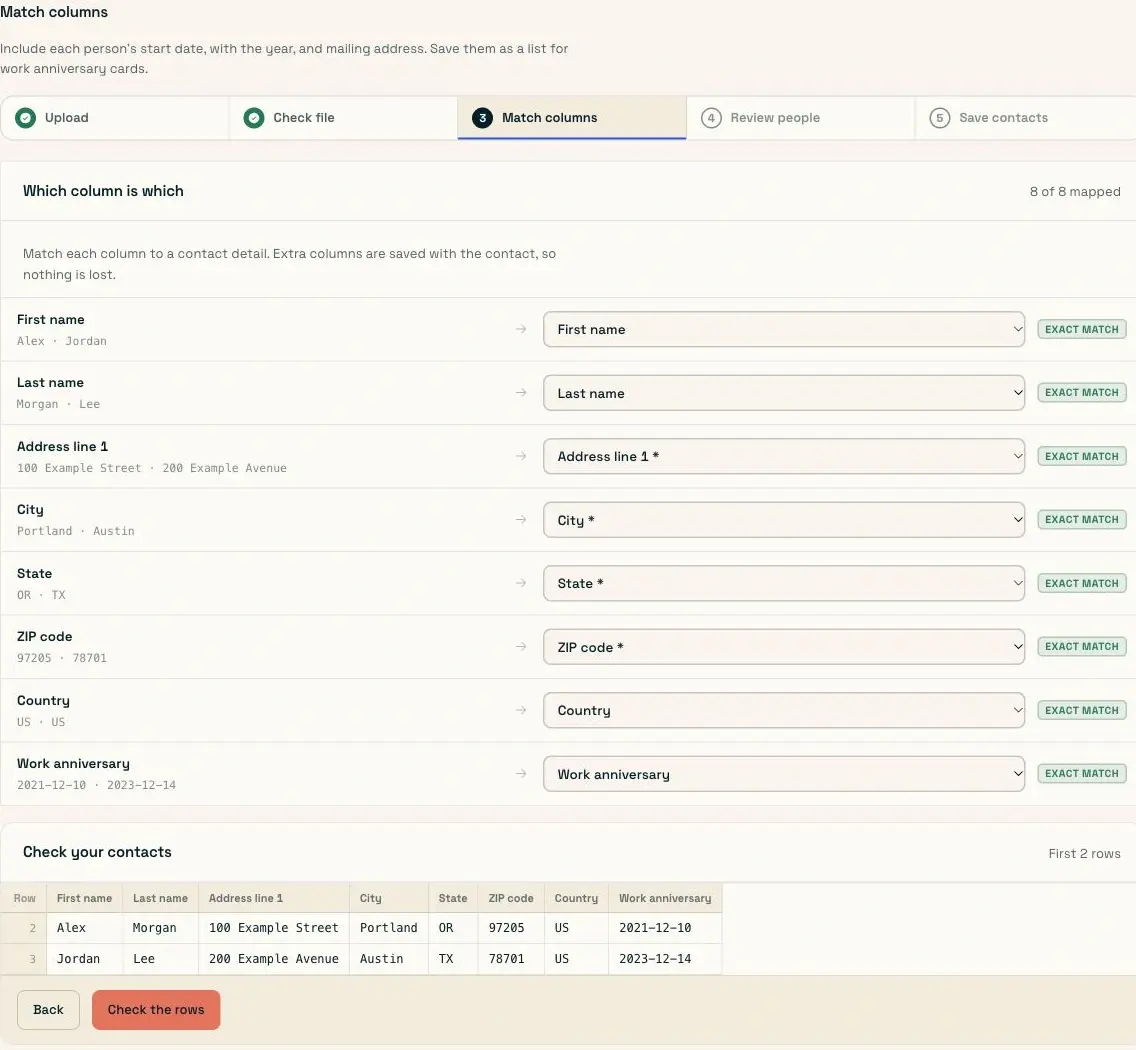
Task: Change the Work anniversary mapping dropdown
Action: tap(784, 774)
